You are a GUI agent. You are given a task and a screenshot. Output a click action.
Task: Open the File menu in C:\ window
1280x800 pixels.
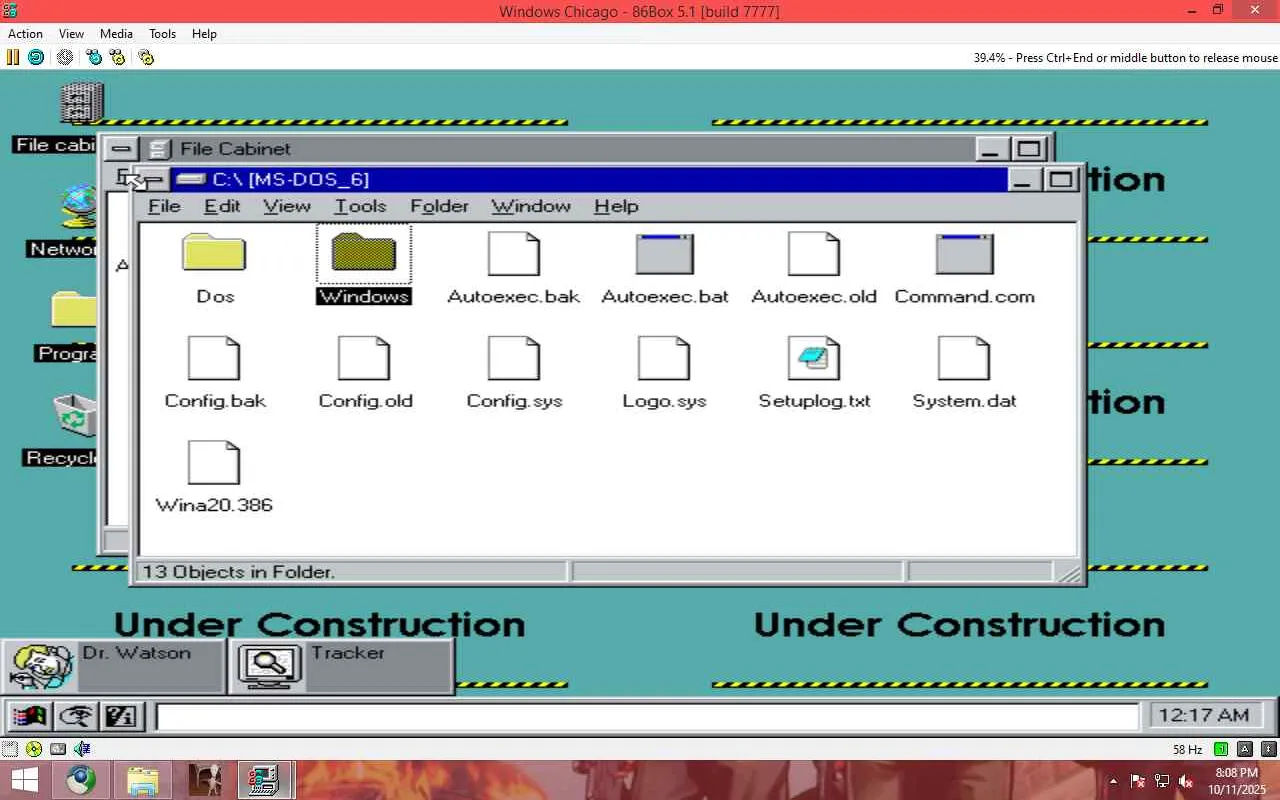pos(164,206)
